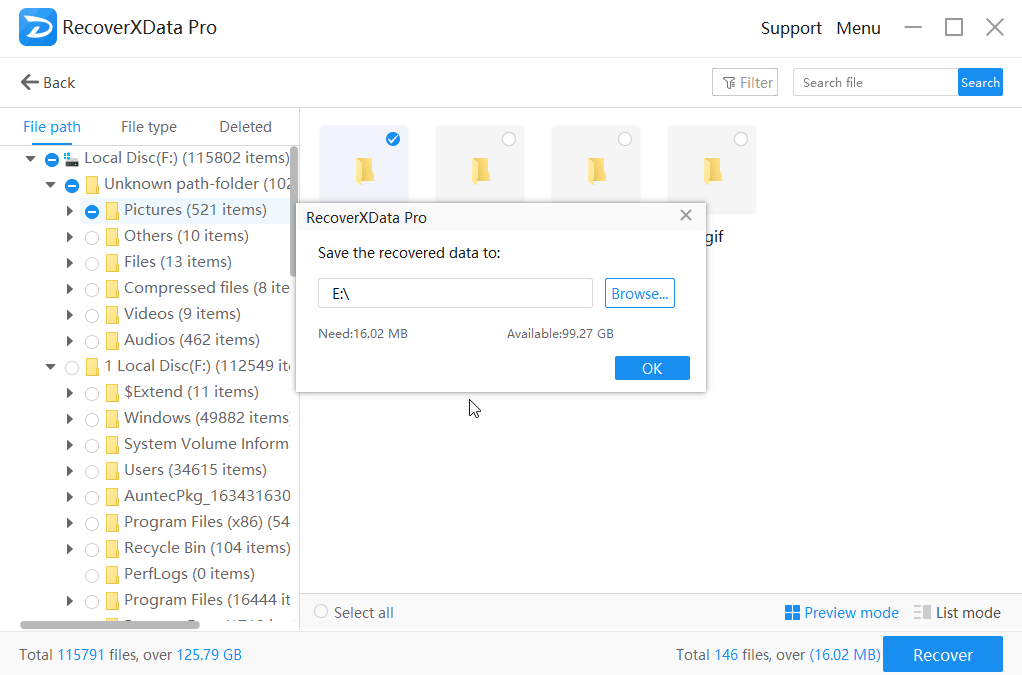Screen dimensions: 1022x675
Task: Click the Compressed files folder icon
Action: 112,289
